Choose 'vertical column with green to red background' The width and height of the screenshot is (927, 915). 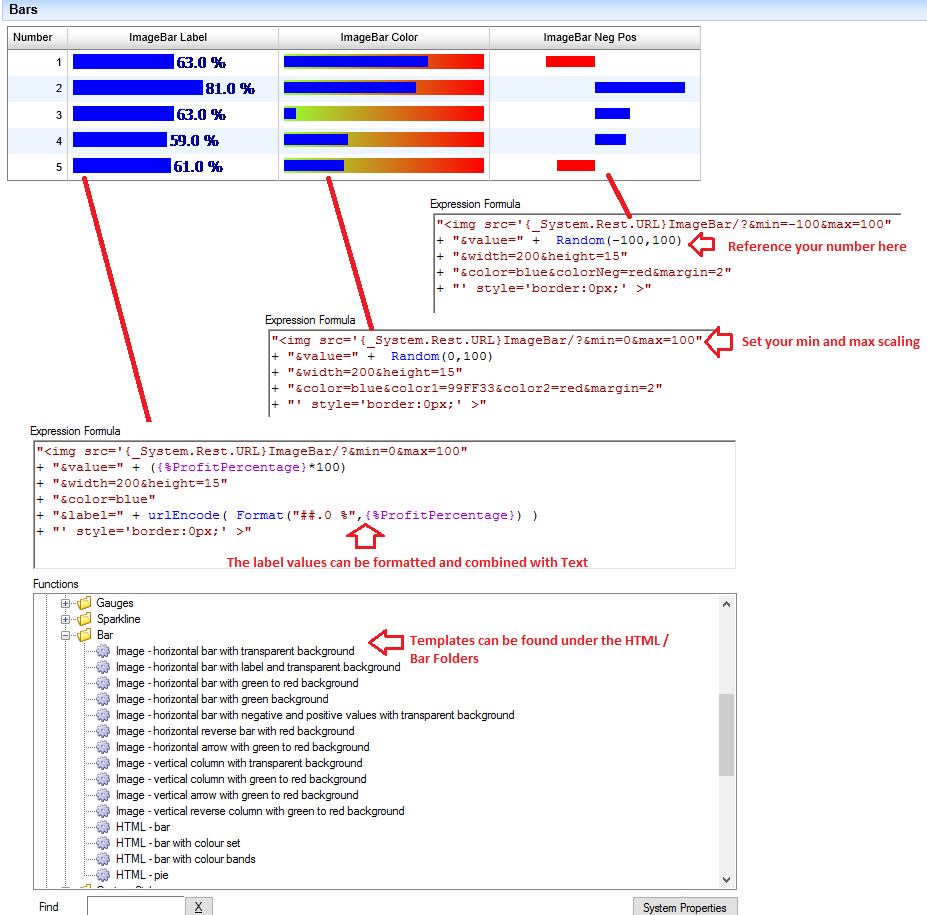click(241, 778)
